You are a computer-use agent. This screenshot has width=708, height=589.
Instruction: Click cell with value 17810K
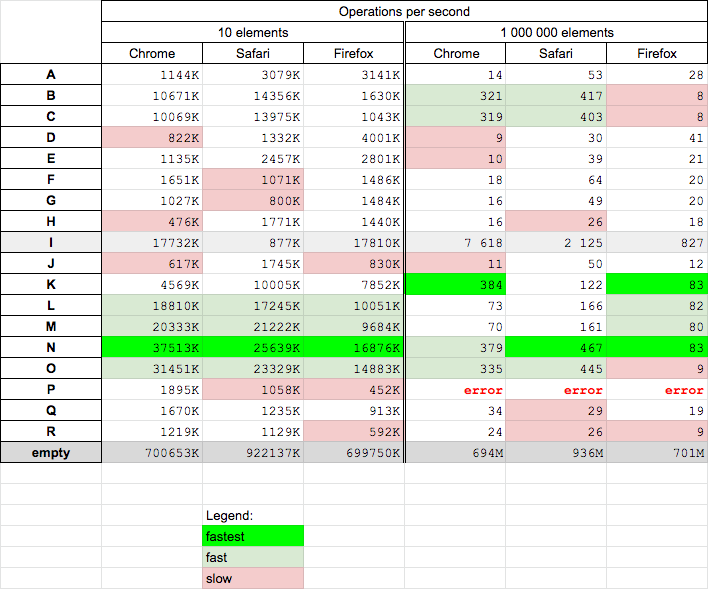point(354,242)
